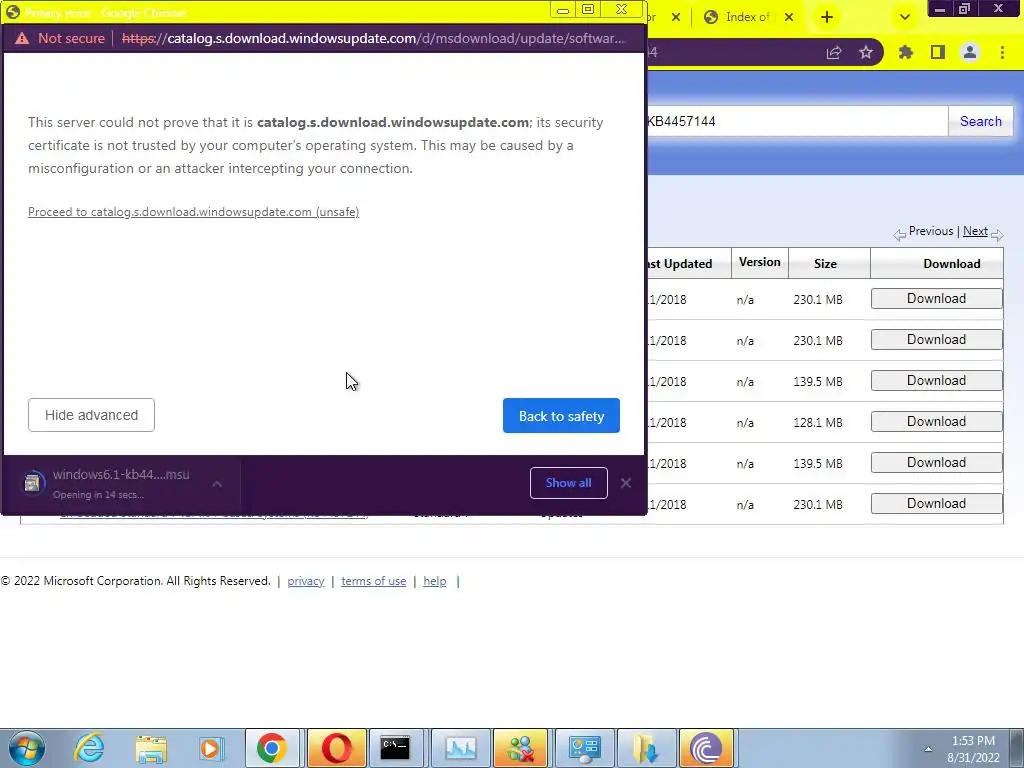Open the Extensions puzzle icon
1024x768 pixels.
[906, 52]
